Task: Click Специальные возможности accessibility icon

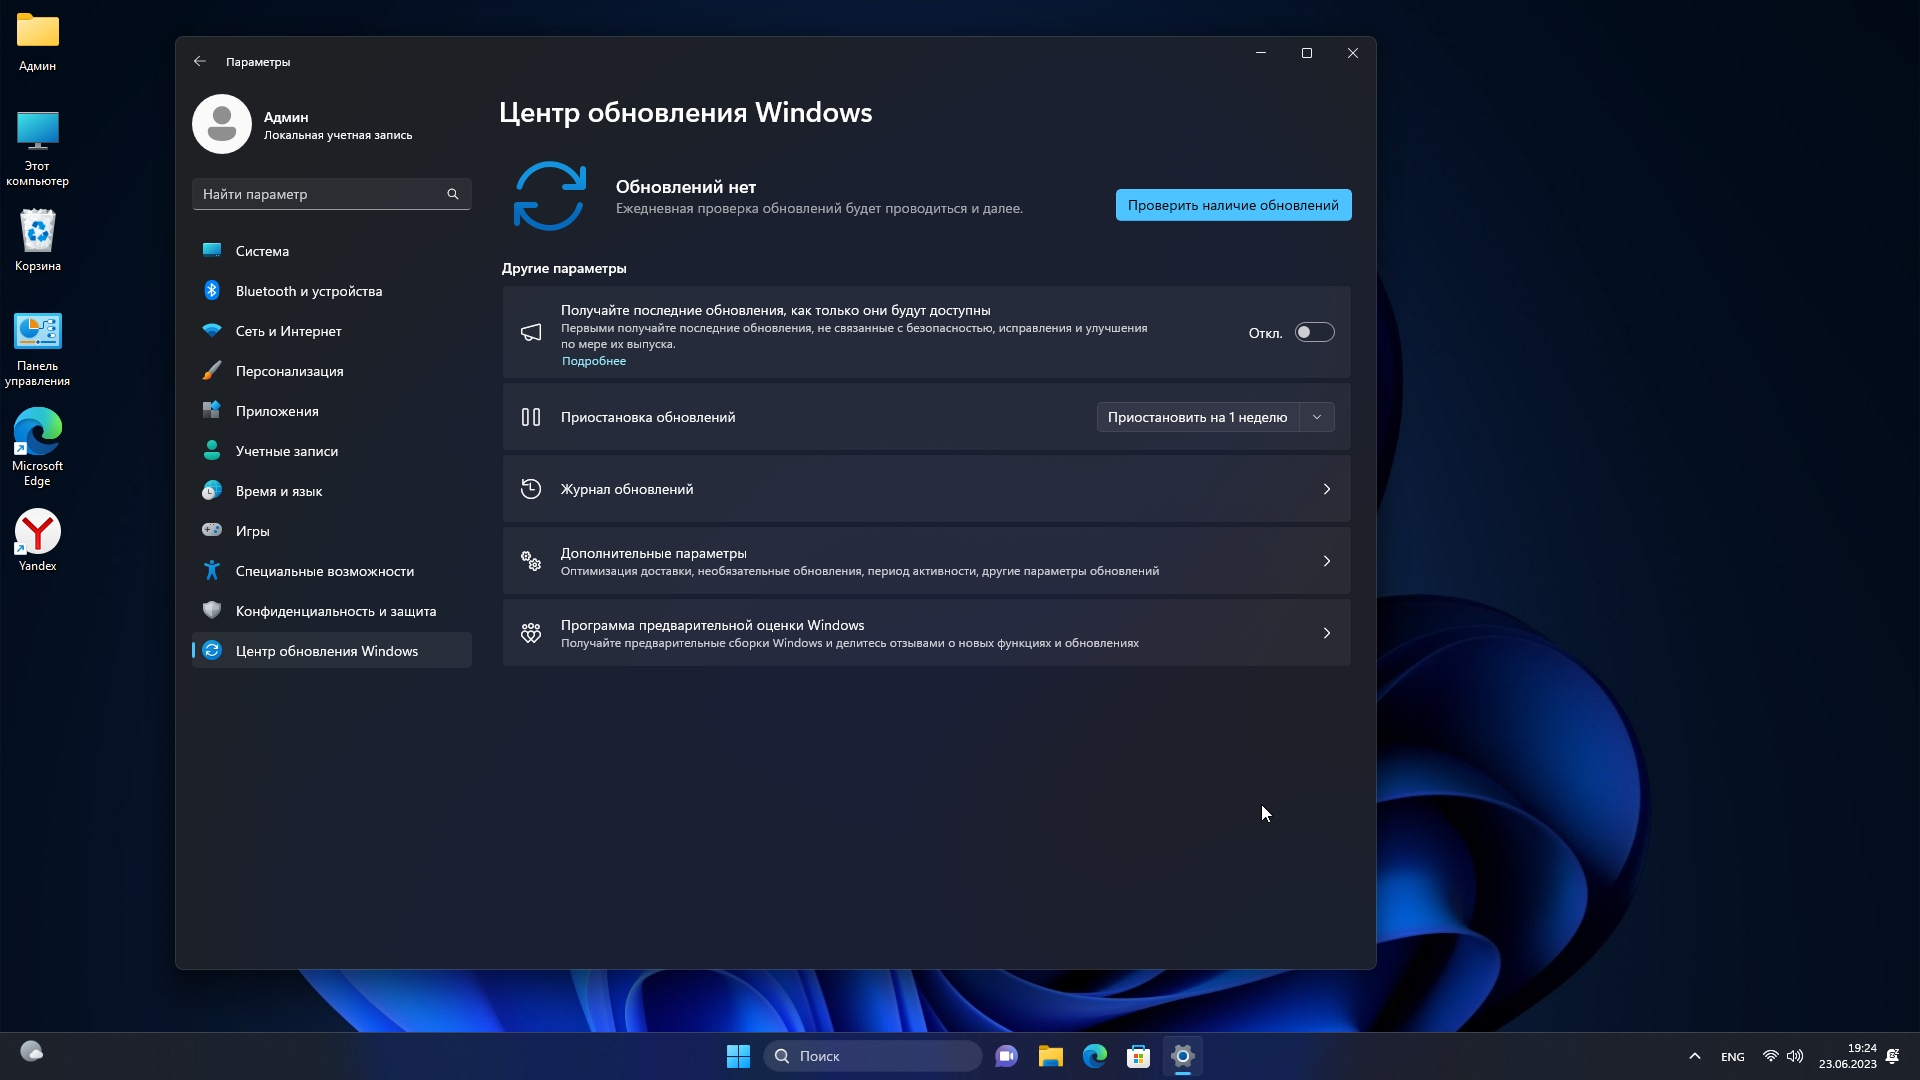Action: point(212,571)
